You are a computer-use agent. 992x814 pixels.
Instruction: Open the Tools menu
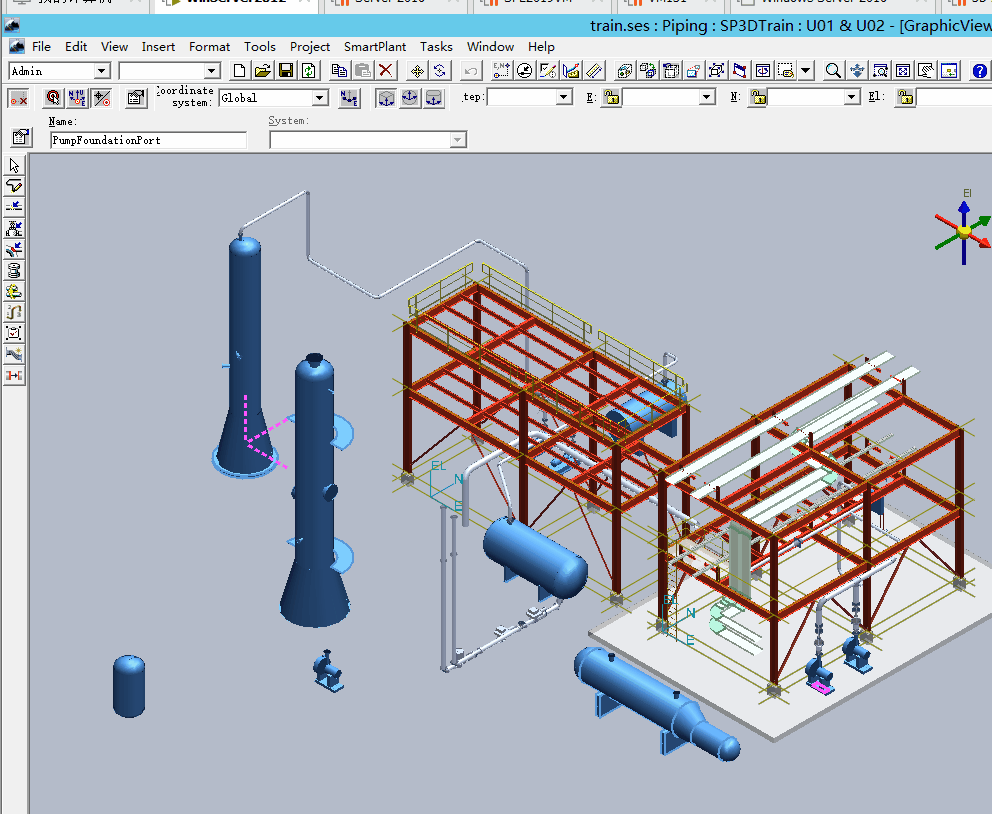[x=260, y=47]
